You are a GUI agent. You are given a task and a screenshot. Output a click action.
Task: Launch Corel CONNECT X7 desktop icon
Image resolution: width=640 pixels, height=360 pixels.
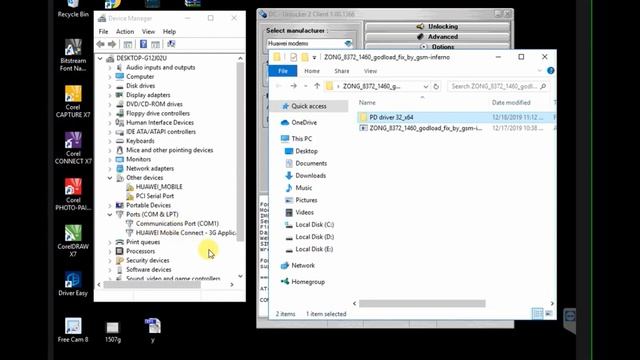pos(73,148)
